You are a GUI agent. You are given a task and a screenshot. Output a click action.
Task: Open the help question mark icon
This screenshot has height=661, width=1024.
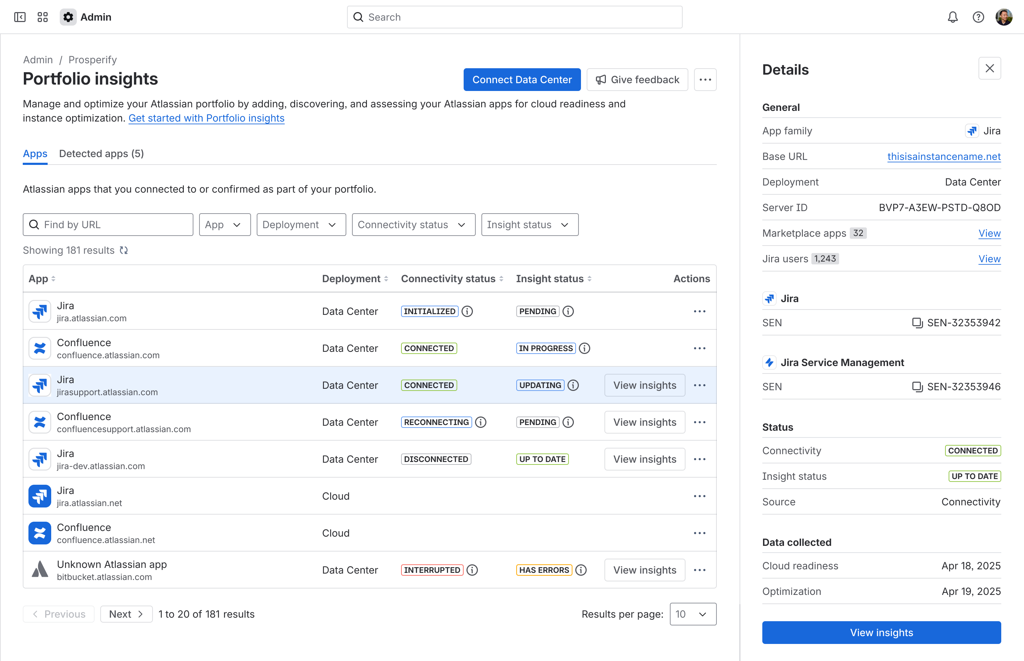click(x=978, y=17)
